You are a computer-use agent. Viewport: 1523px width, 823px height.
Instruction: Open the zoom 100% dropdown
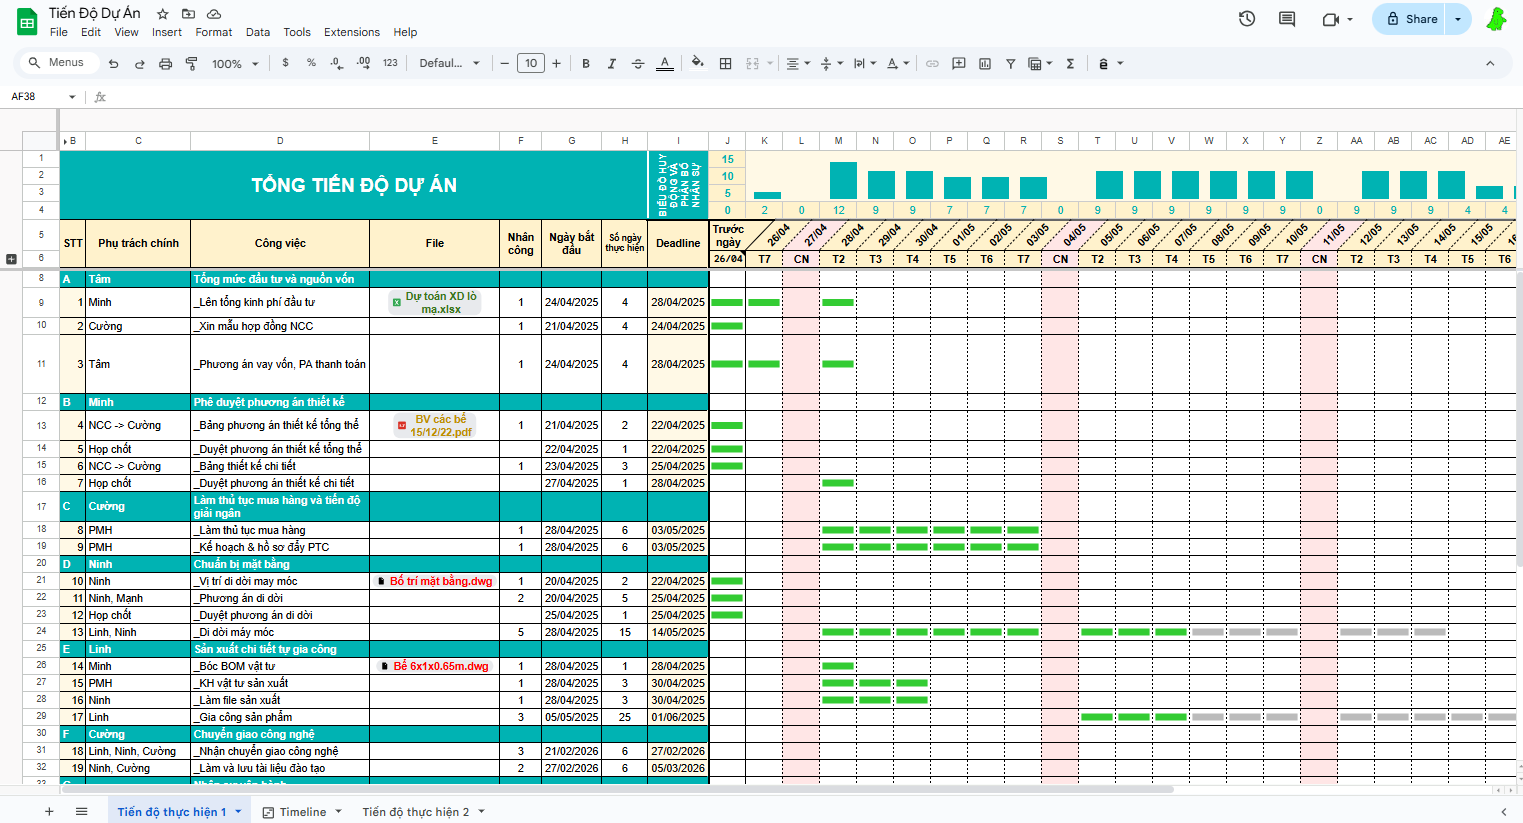pyautogui.click(x=235, y=63)
